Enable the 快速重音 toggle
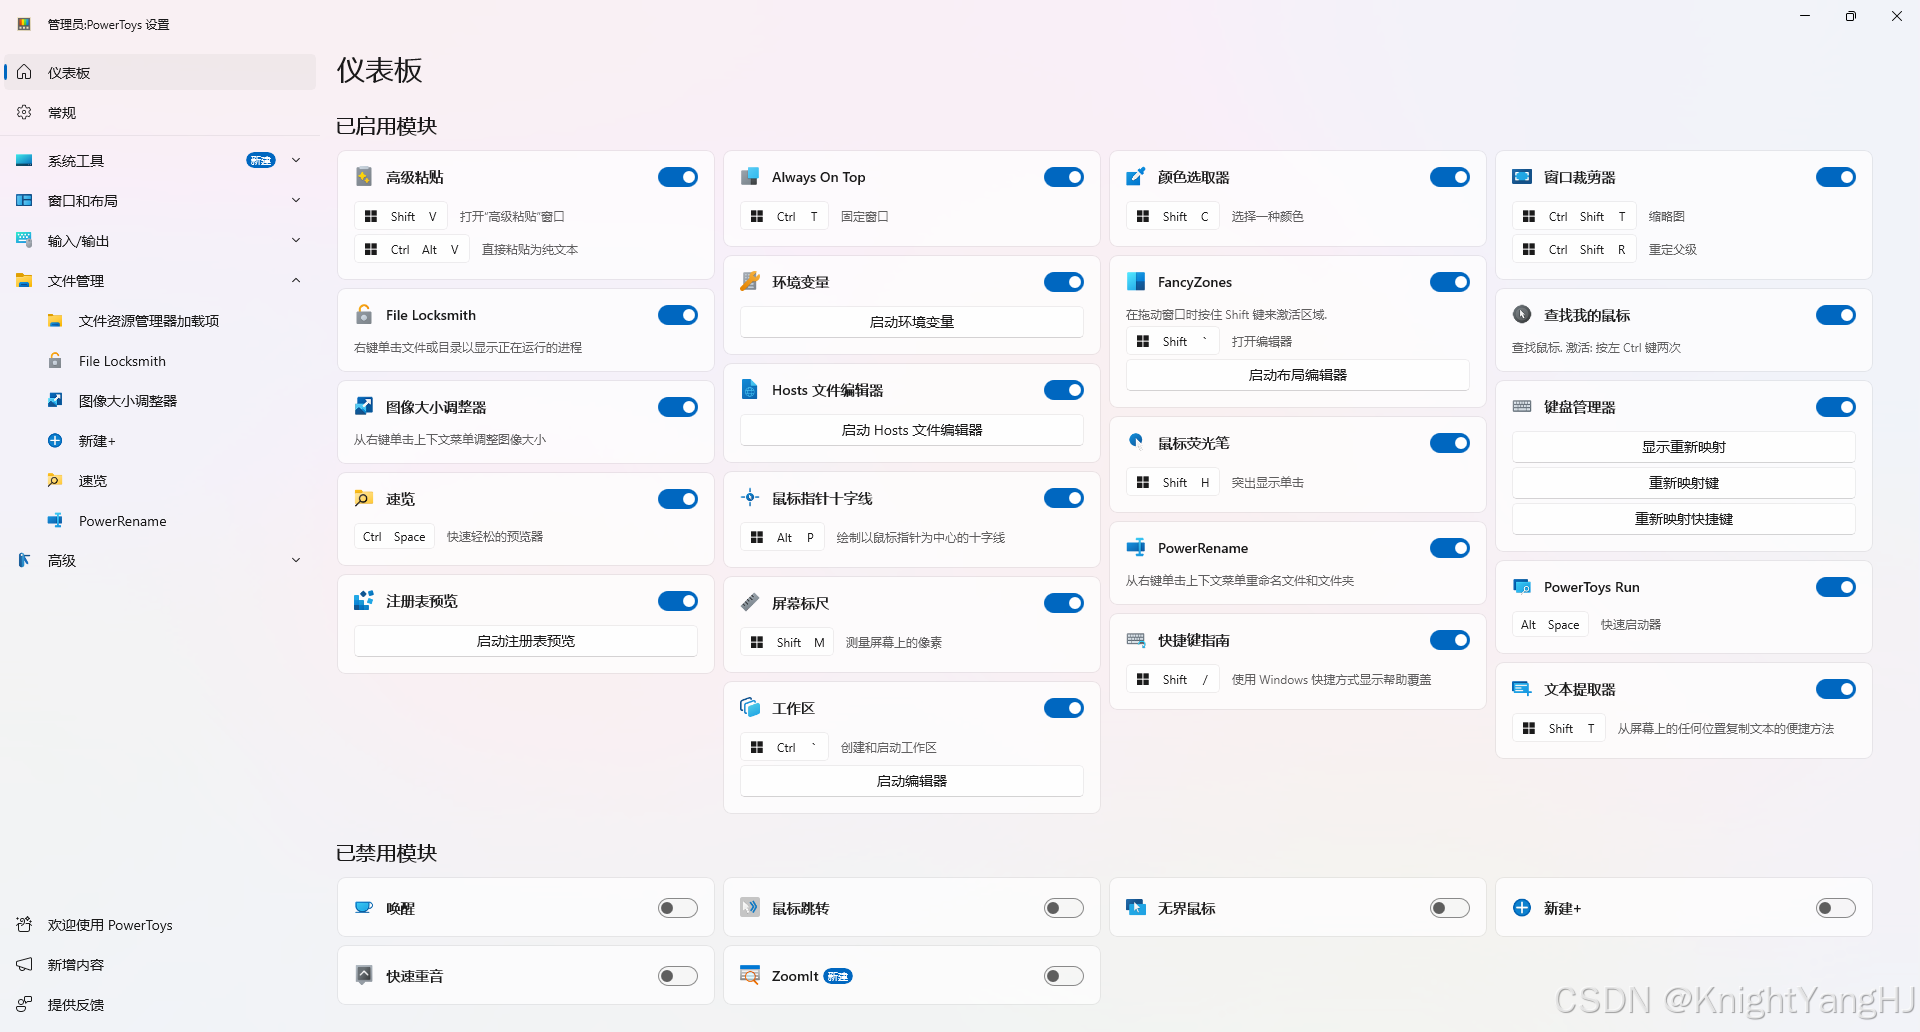The width and height of the screenshot is (1920, 1032). pyautogui.click(x=678, y=976)
